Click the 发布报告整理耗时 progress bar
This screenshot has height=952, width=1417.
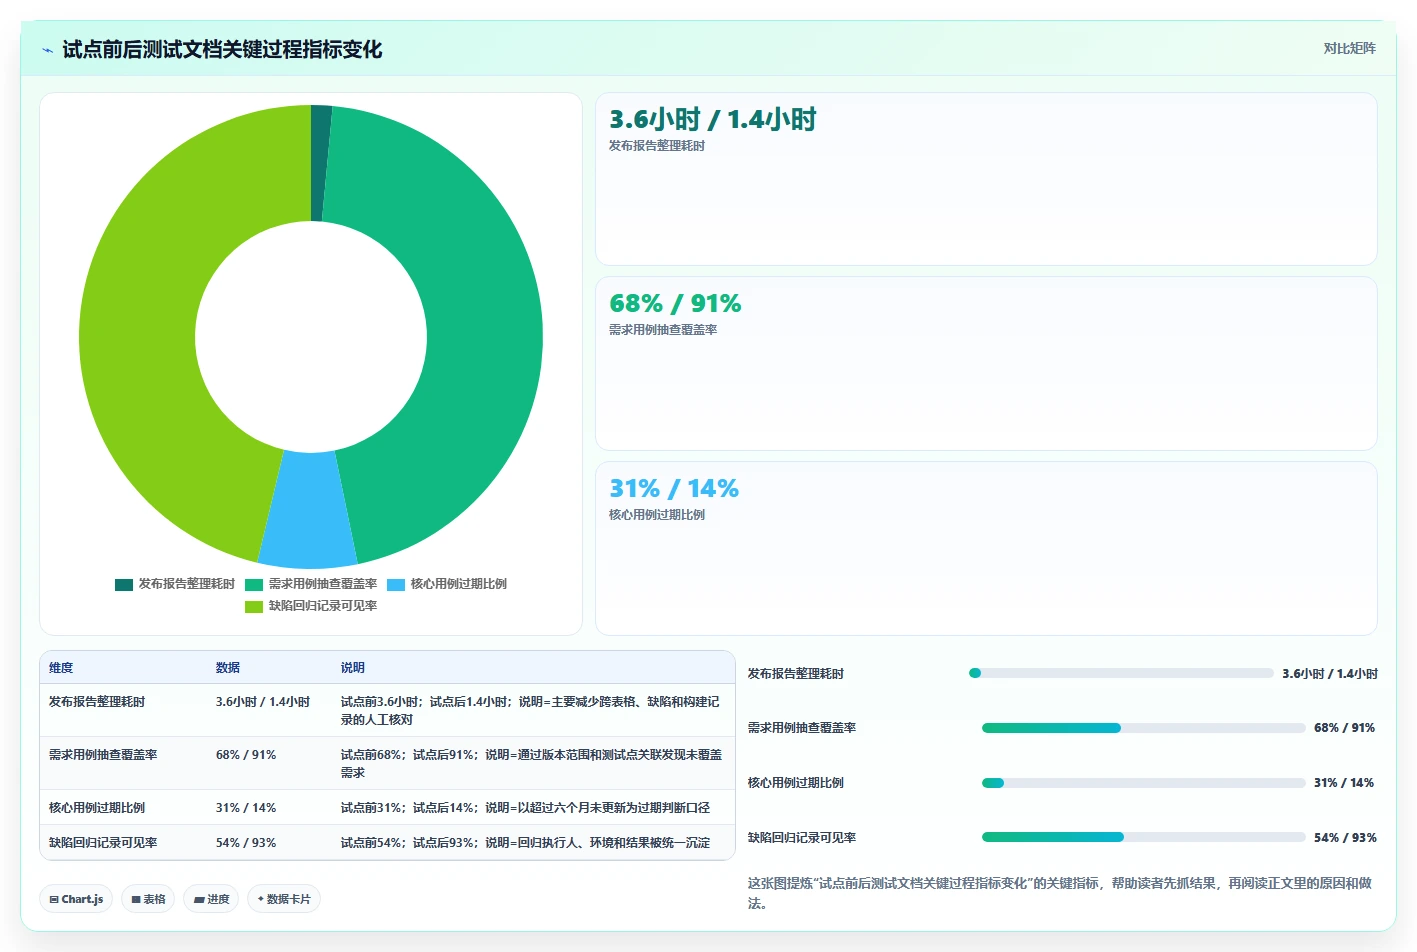(1121, 673)
